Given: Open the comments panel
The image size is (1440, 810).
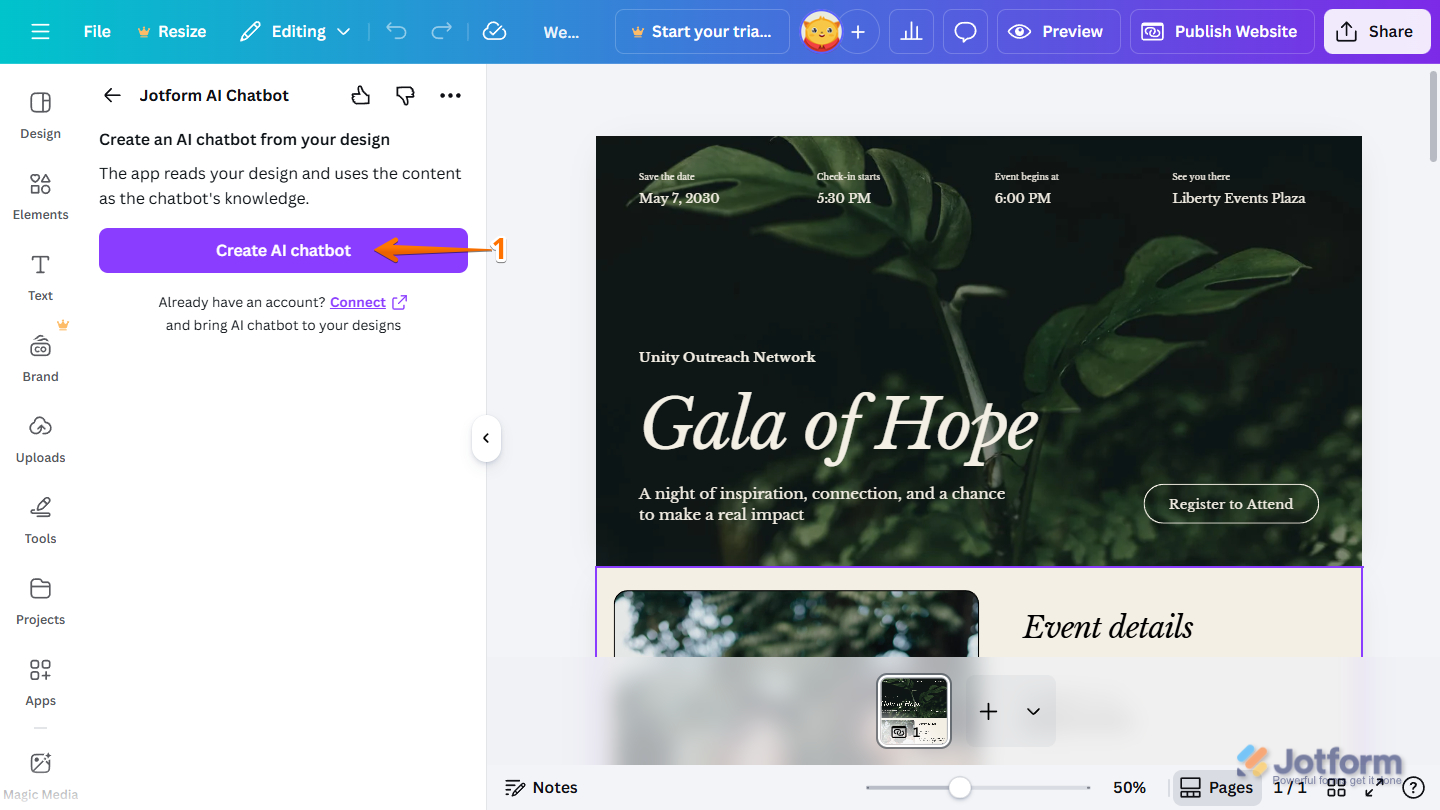Looking at the screenshot, I should click(x=965, y=31).
